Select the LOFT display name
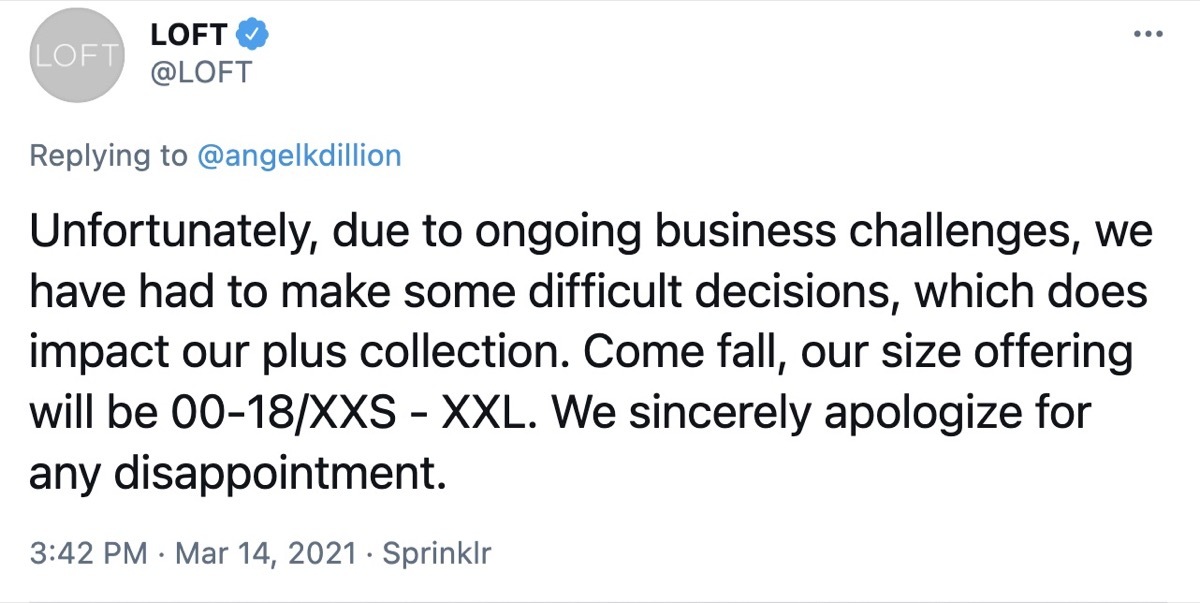 [185, 33]
